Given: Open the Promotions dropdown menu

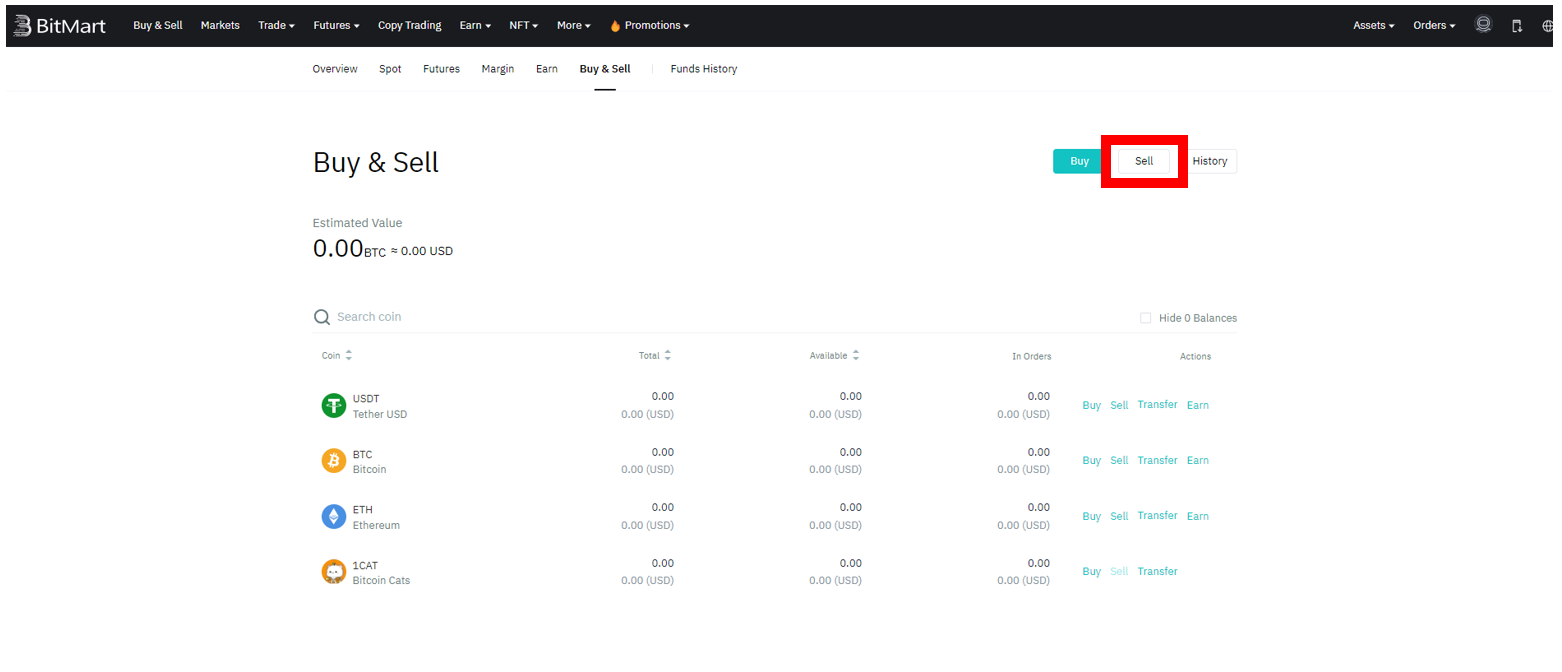Looking at the screenshot, I should 649,26.
